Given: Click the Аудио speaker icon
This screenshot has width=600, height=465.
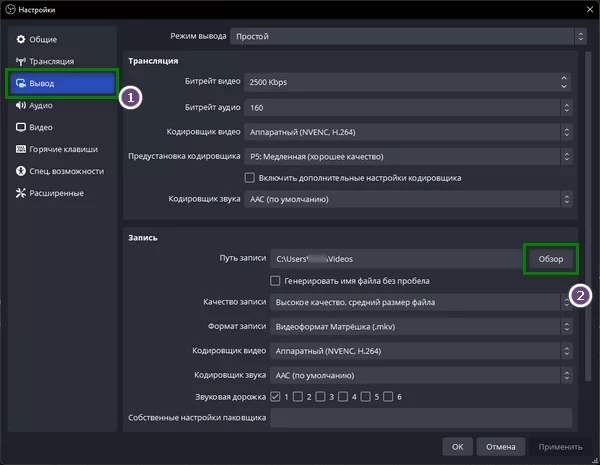Looking at the screenshot, I should (21, 105).
